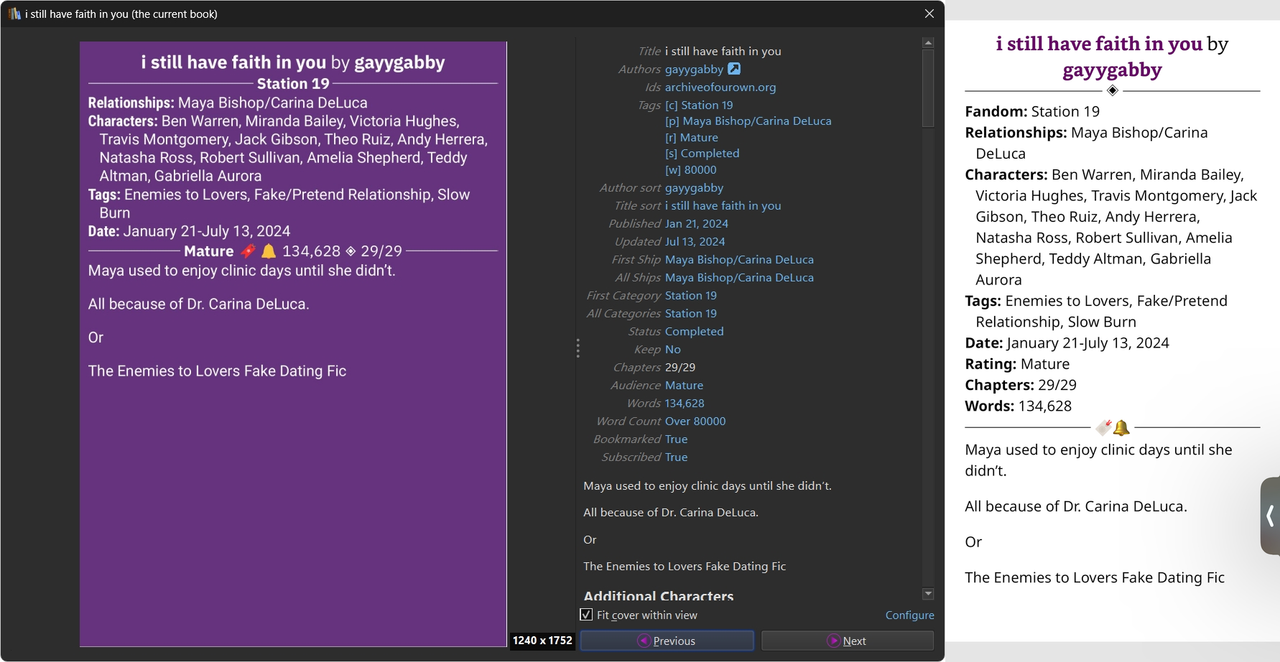Viewport: 1280px width, 662px height.
Task: Click Word Count value Over 80000
Action: (695, 422)
